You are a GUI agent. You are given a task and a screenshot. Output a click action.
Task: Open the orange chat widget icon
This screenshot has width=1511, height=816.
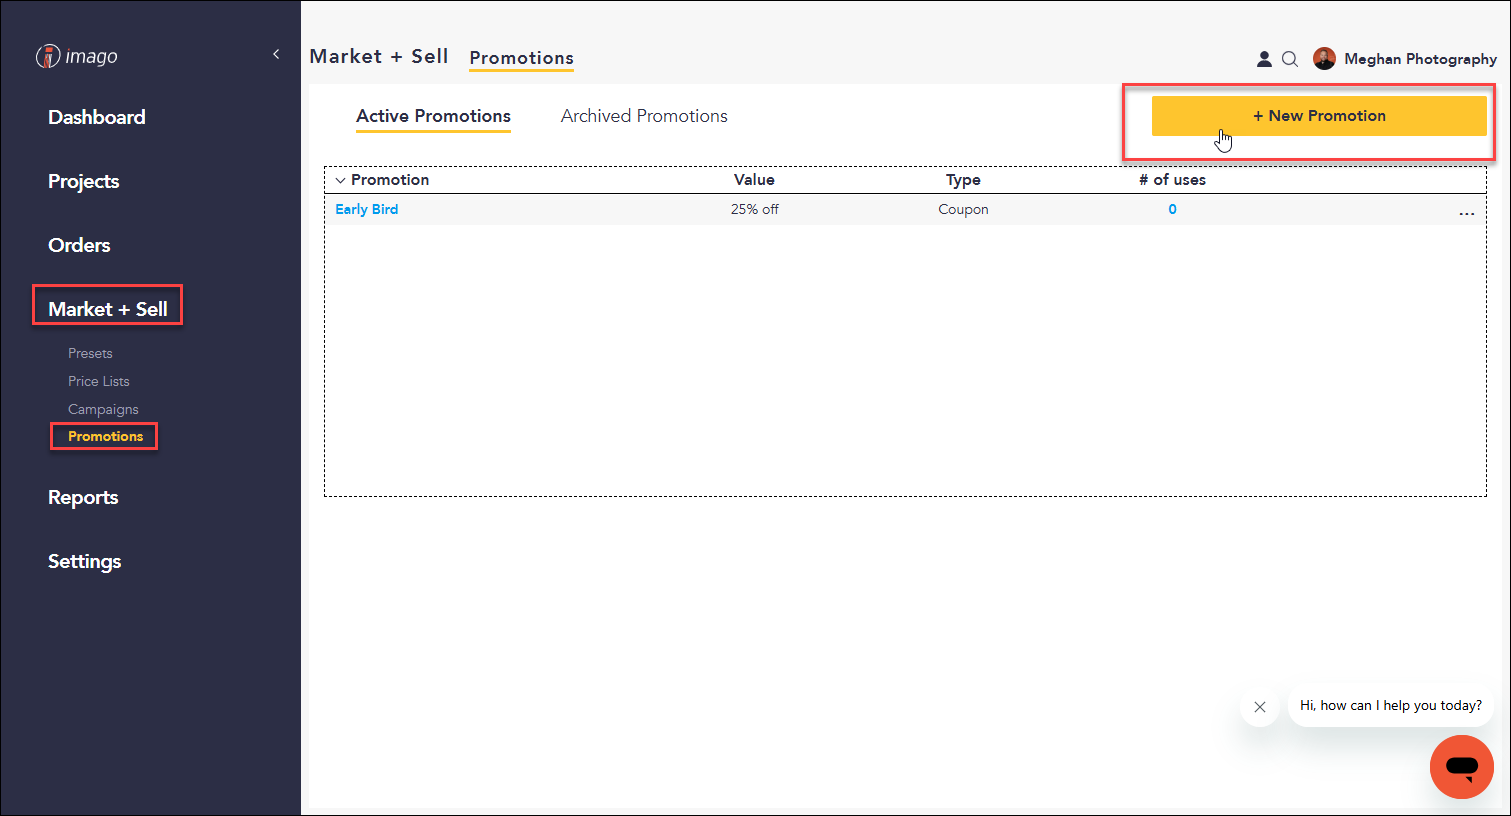1462,767
